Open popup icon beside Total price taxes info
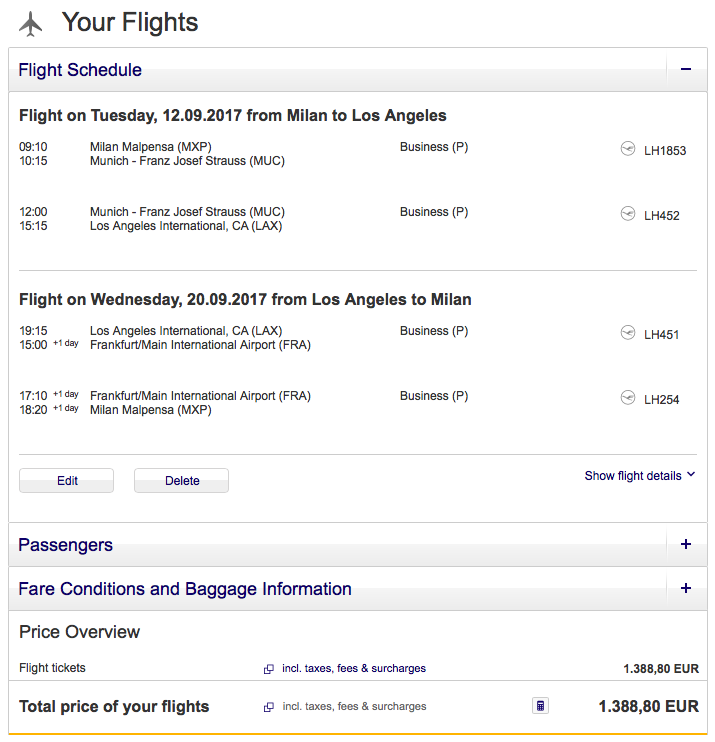Viewport: 715px width, 742px height. tap(268, 707)
